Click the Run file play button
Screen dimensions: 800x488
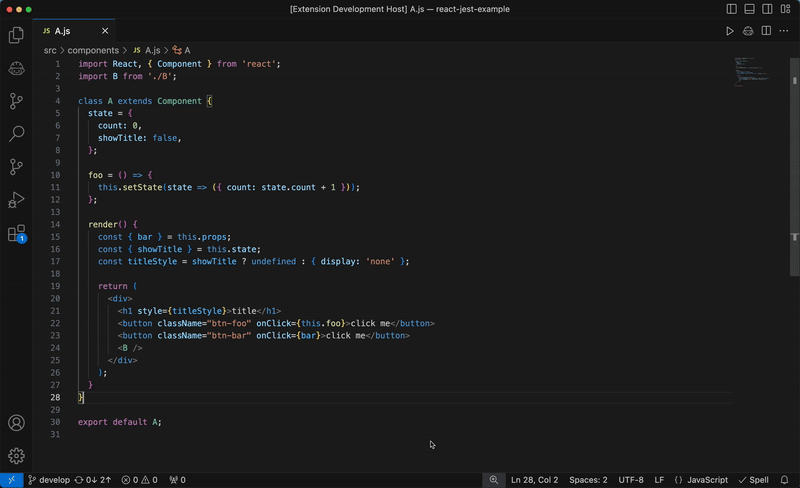730,31
